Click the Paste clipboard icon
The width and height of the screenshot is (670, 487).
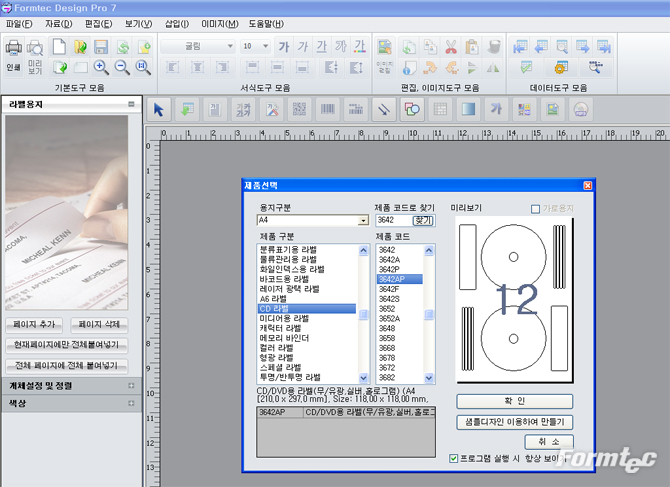[x=472, y=47]
